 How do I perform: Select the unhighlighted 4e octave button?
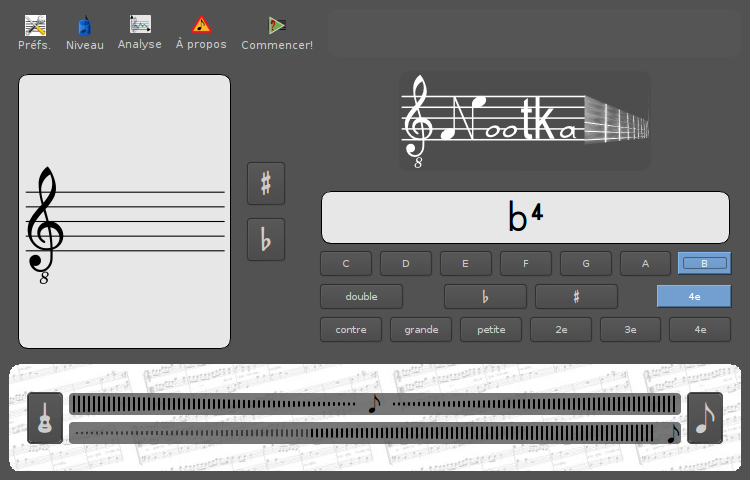click(x=700, y=329)
